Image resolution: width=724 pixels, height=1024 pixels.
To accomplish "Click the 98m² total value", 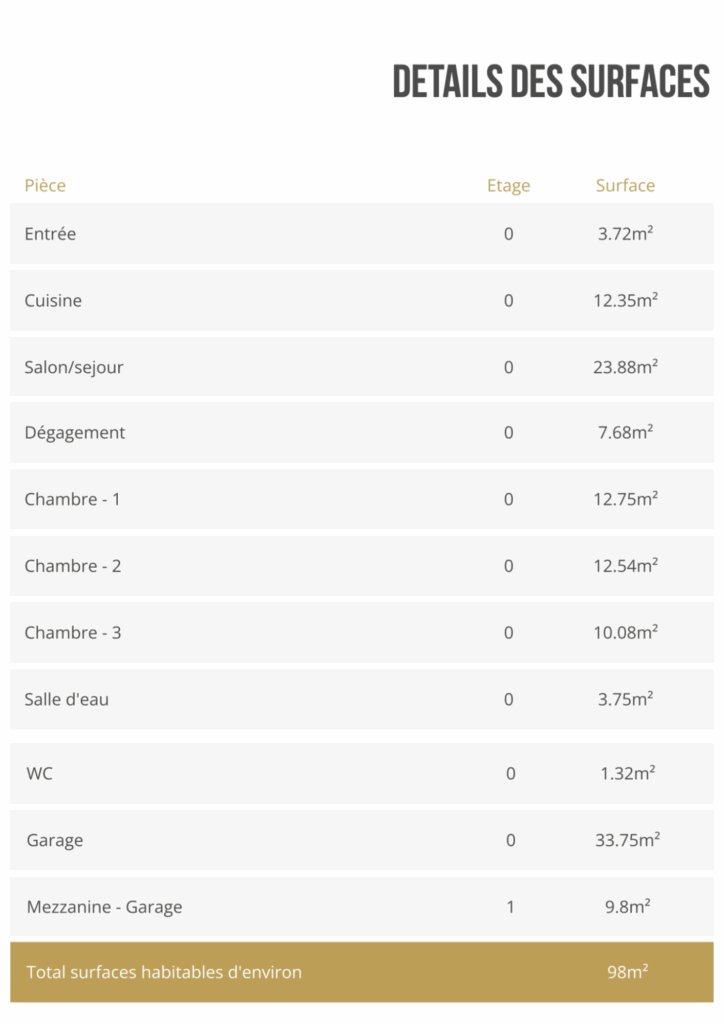I will coord(627,972).
